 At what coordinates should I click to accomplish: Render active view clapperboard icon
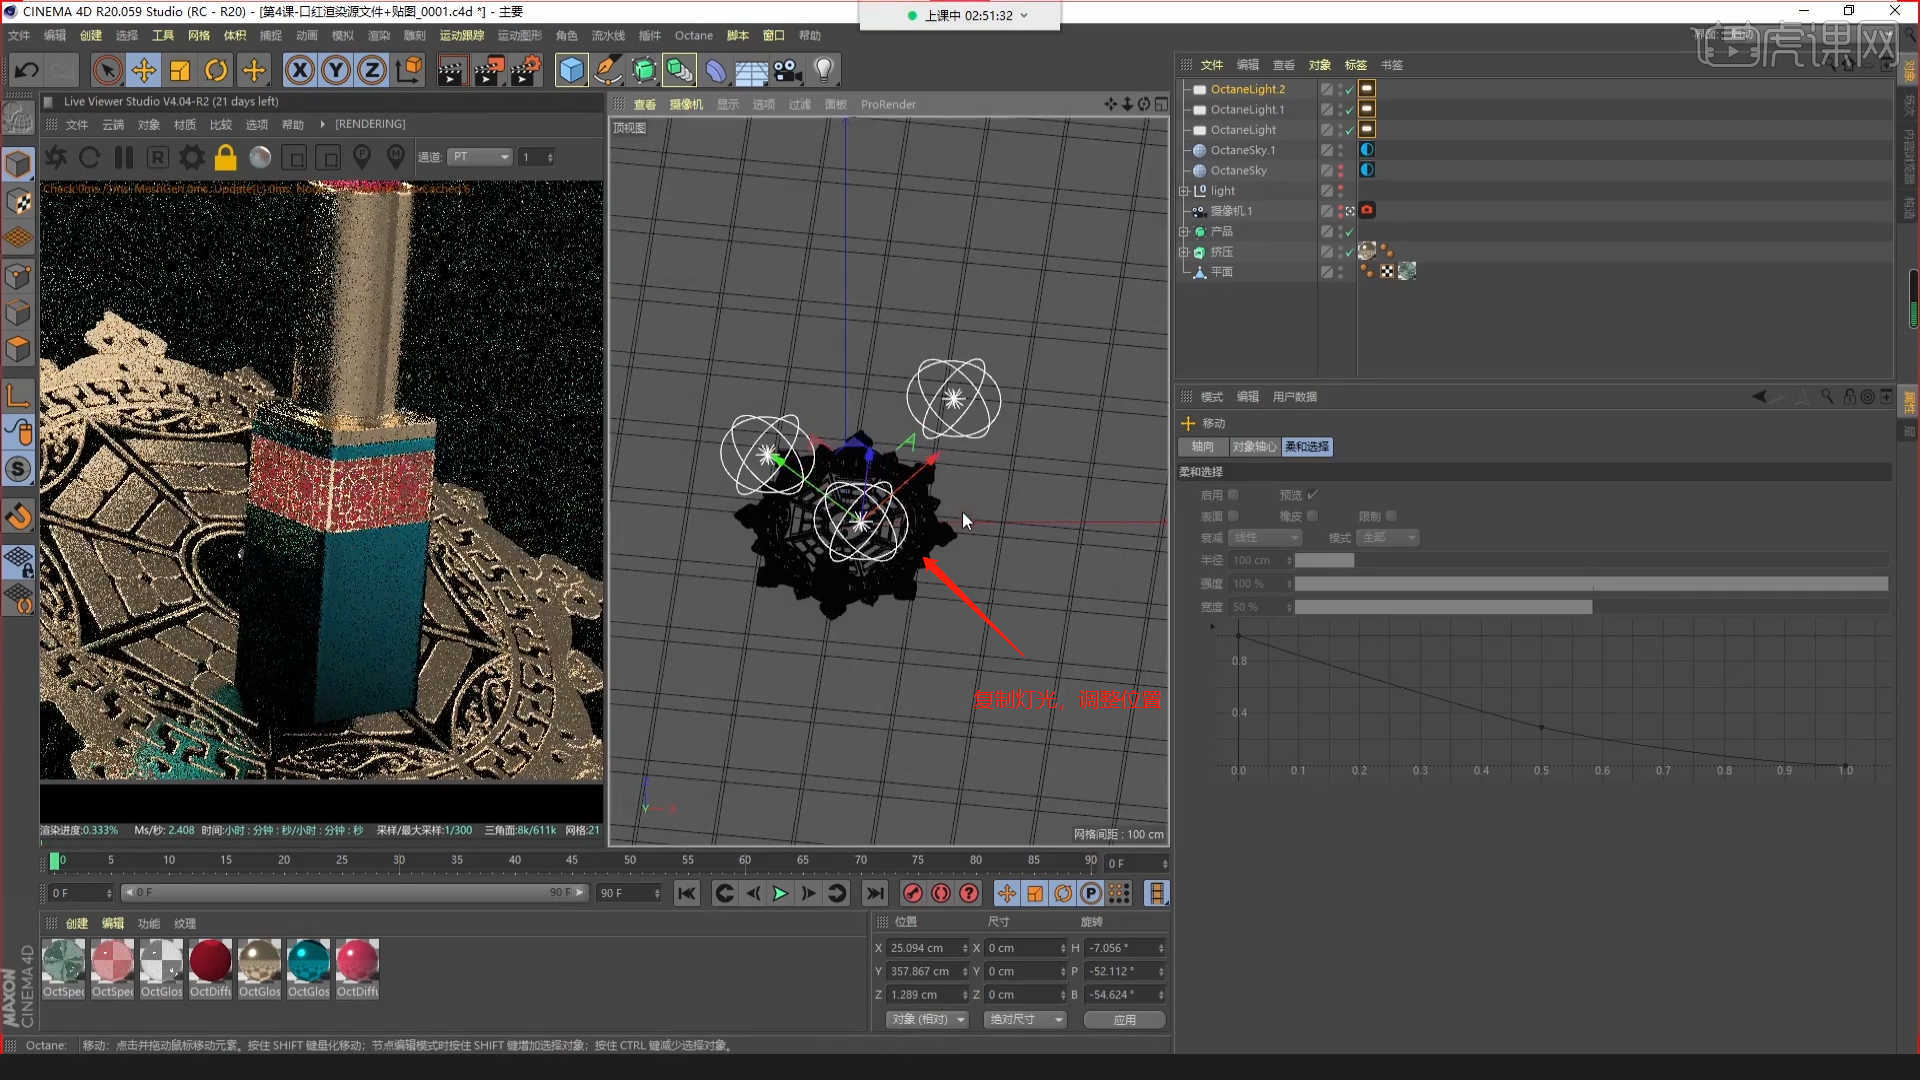(451, 70)
